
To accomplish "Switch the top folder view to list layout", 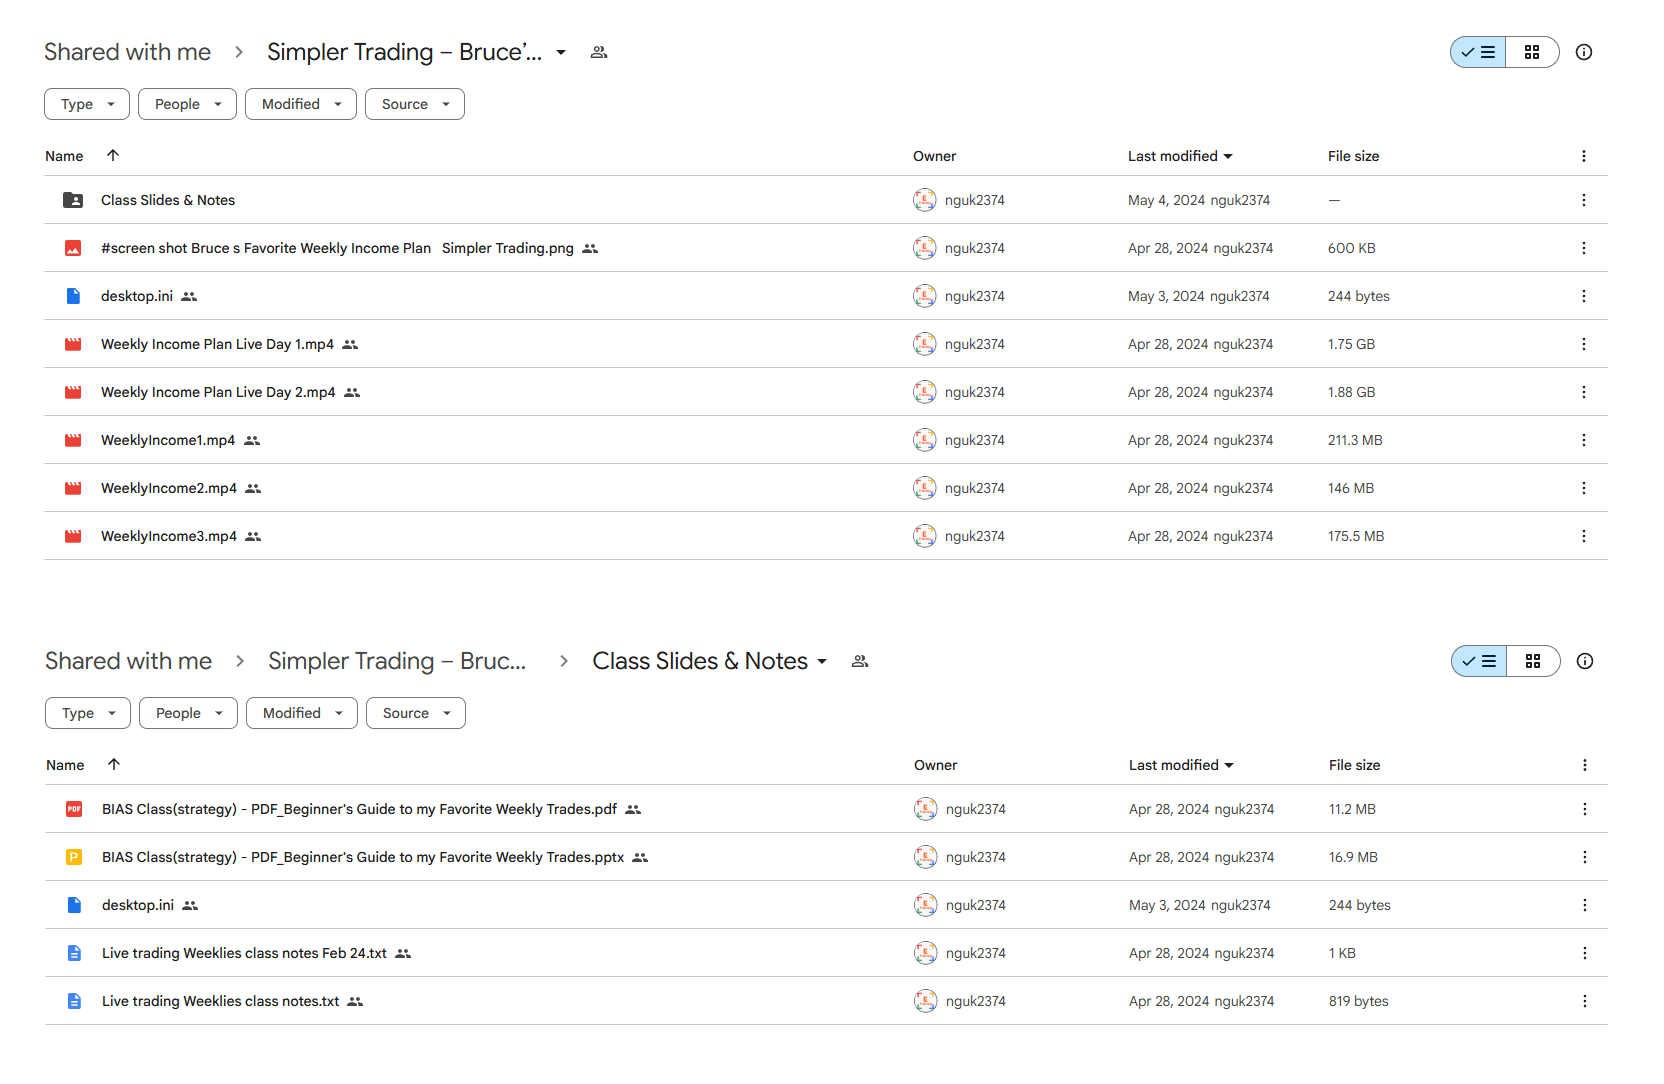I will [1478, 52].
